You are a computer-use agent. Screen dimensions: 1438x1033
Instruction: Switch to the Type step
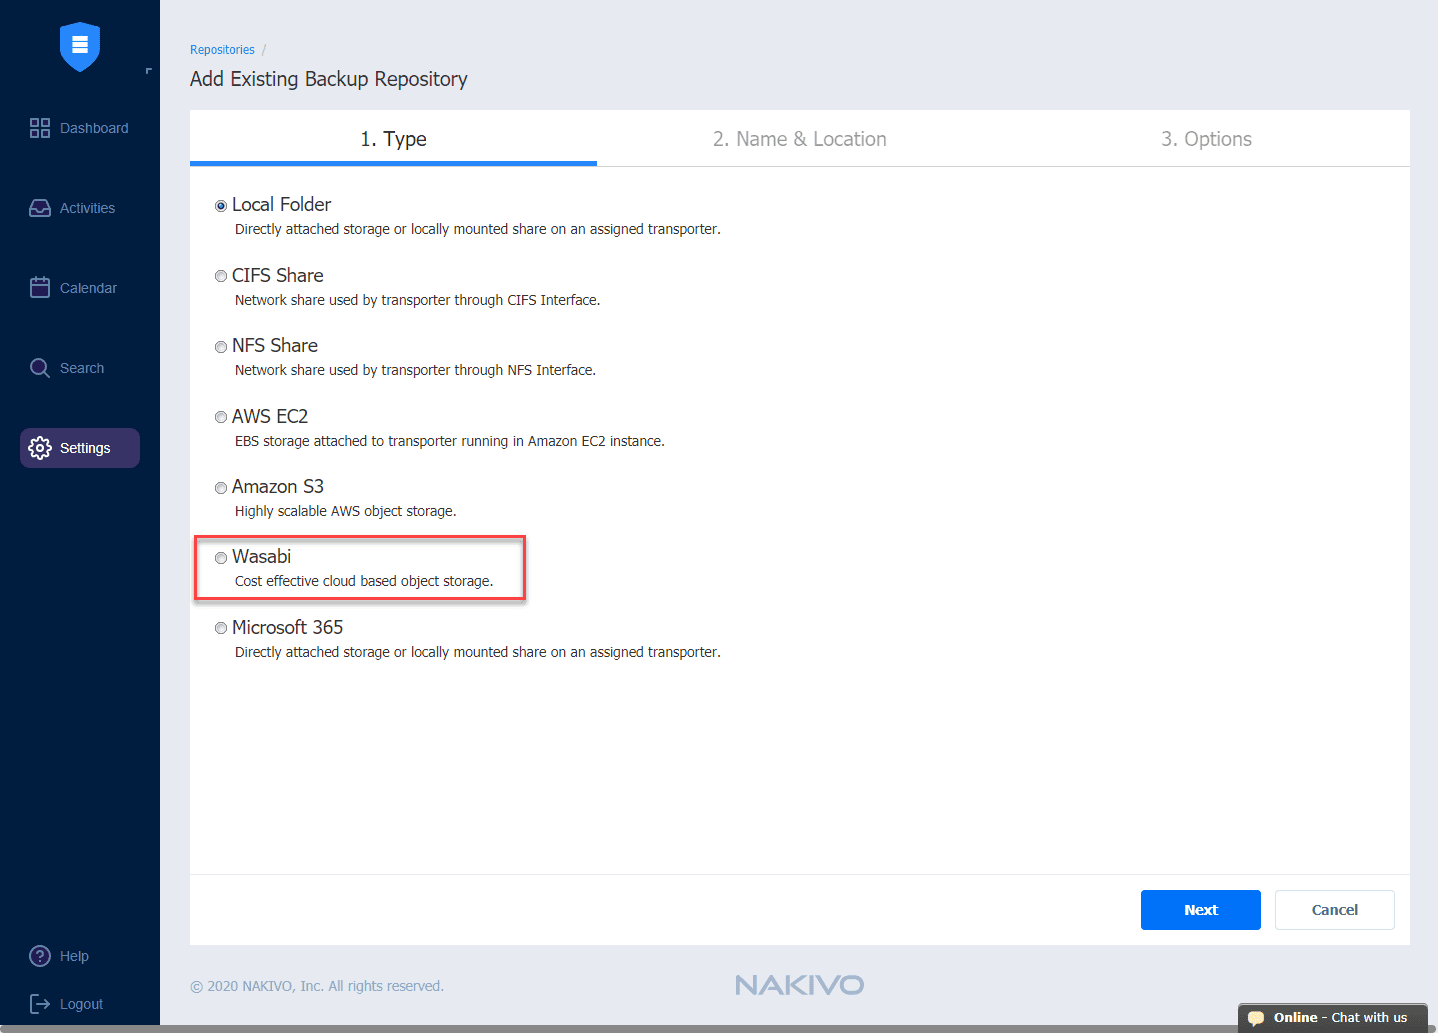393,138
